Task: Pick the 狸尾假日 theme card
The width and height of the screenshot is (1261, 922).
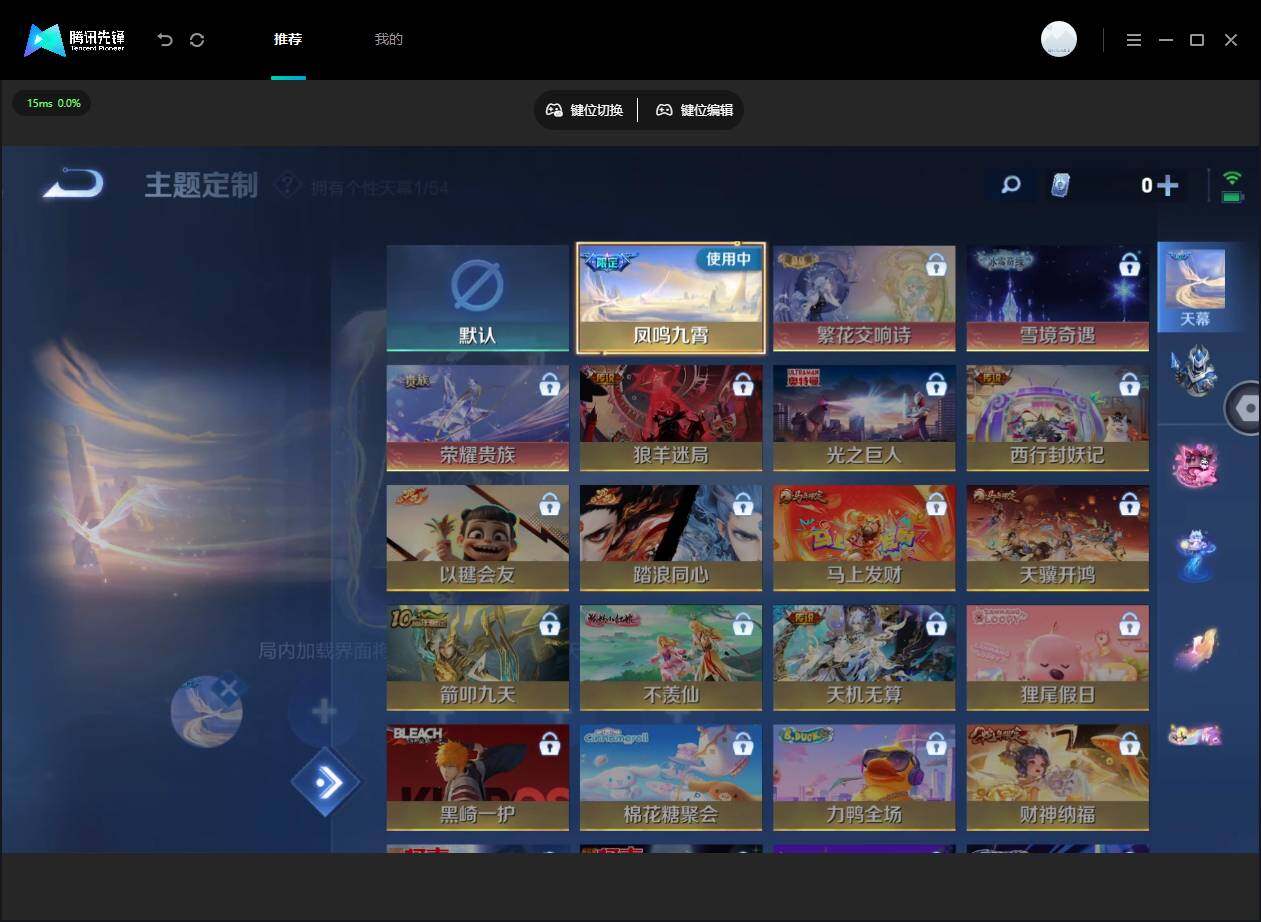Action: tap(1057, 658)
